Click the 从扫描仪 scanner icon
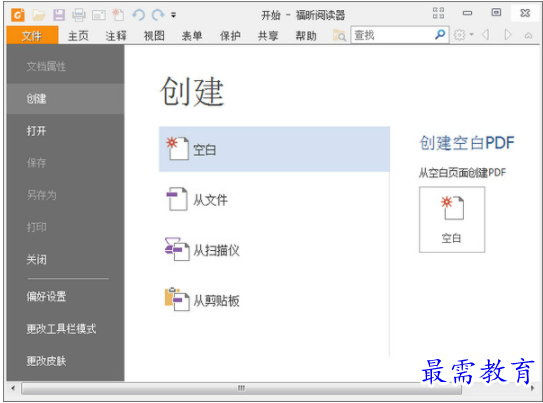The image size is (543, 403). [177, 249]
